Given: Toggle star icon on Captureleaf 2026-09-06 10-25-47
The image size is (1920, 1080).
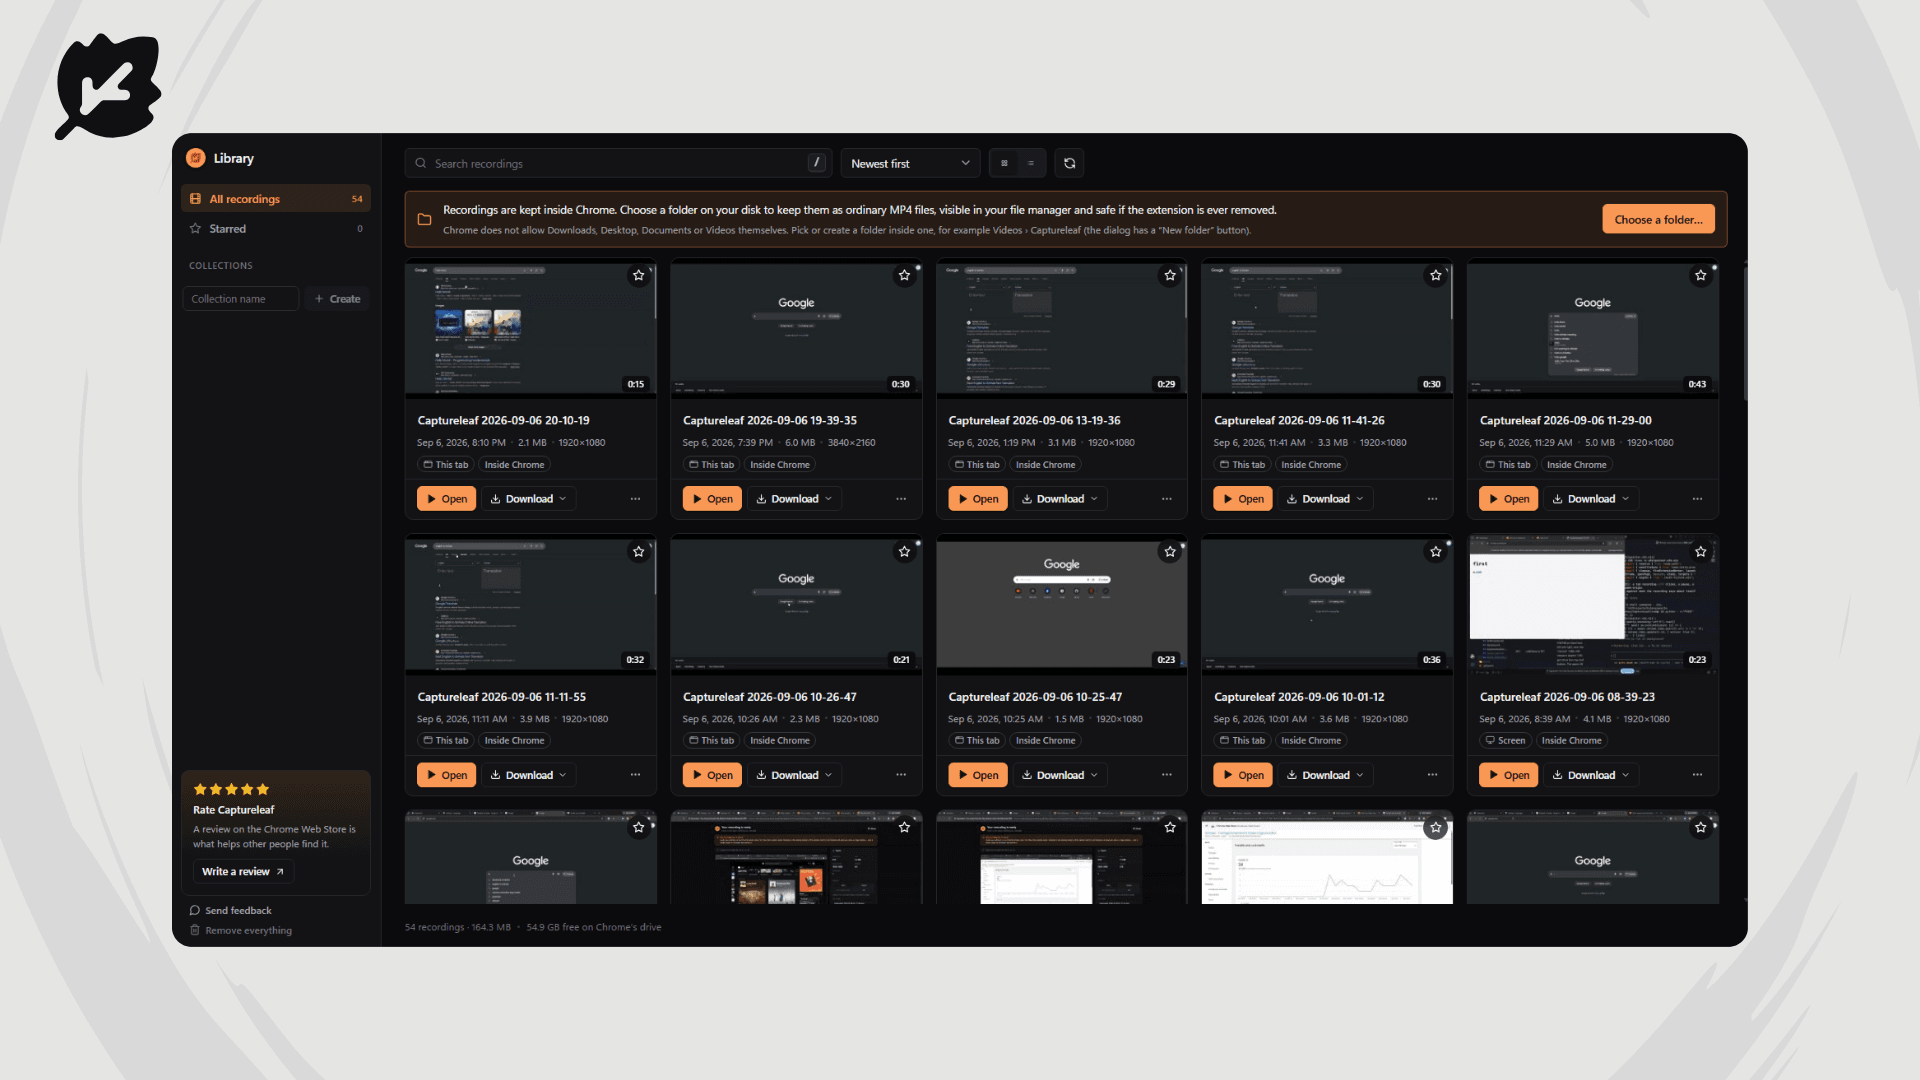Looking at the screenshot, I should click(1170, 552).
